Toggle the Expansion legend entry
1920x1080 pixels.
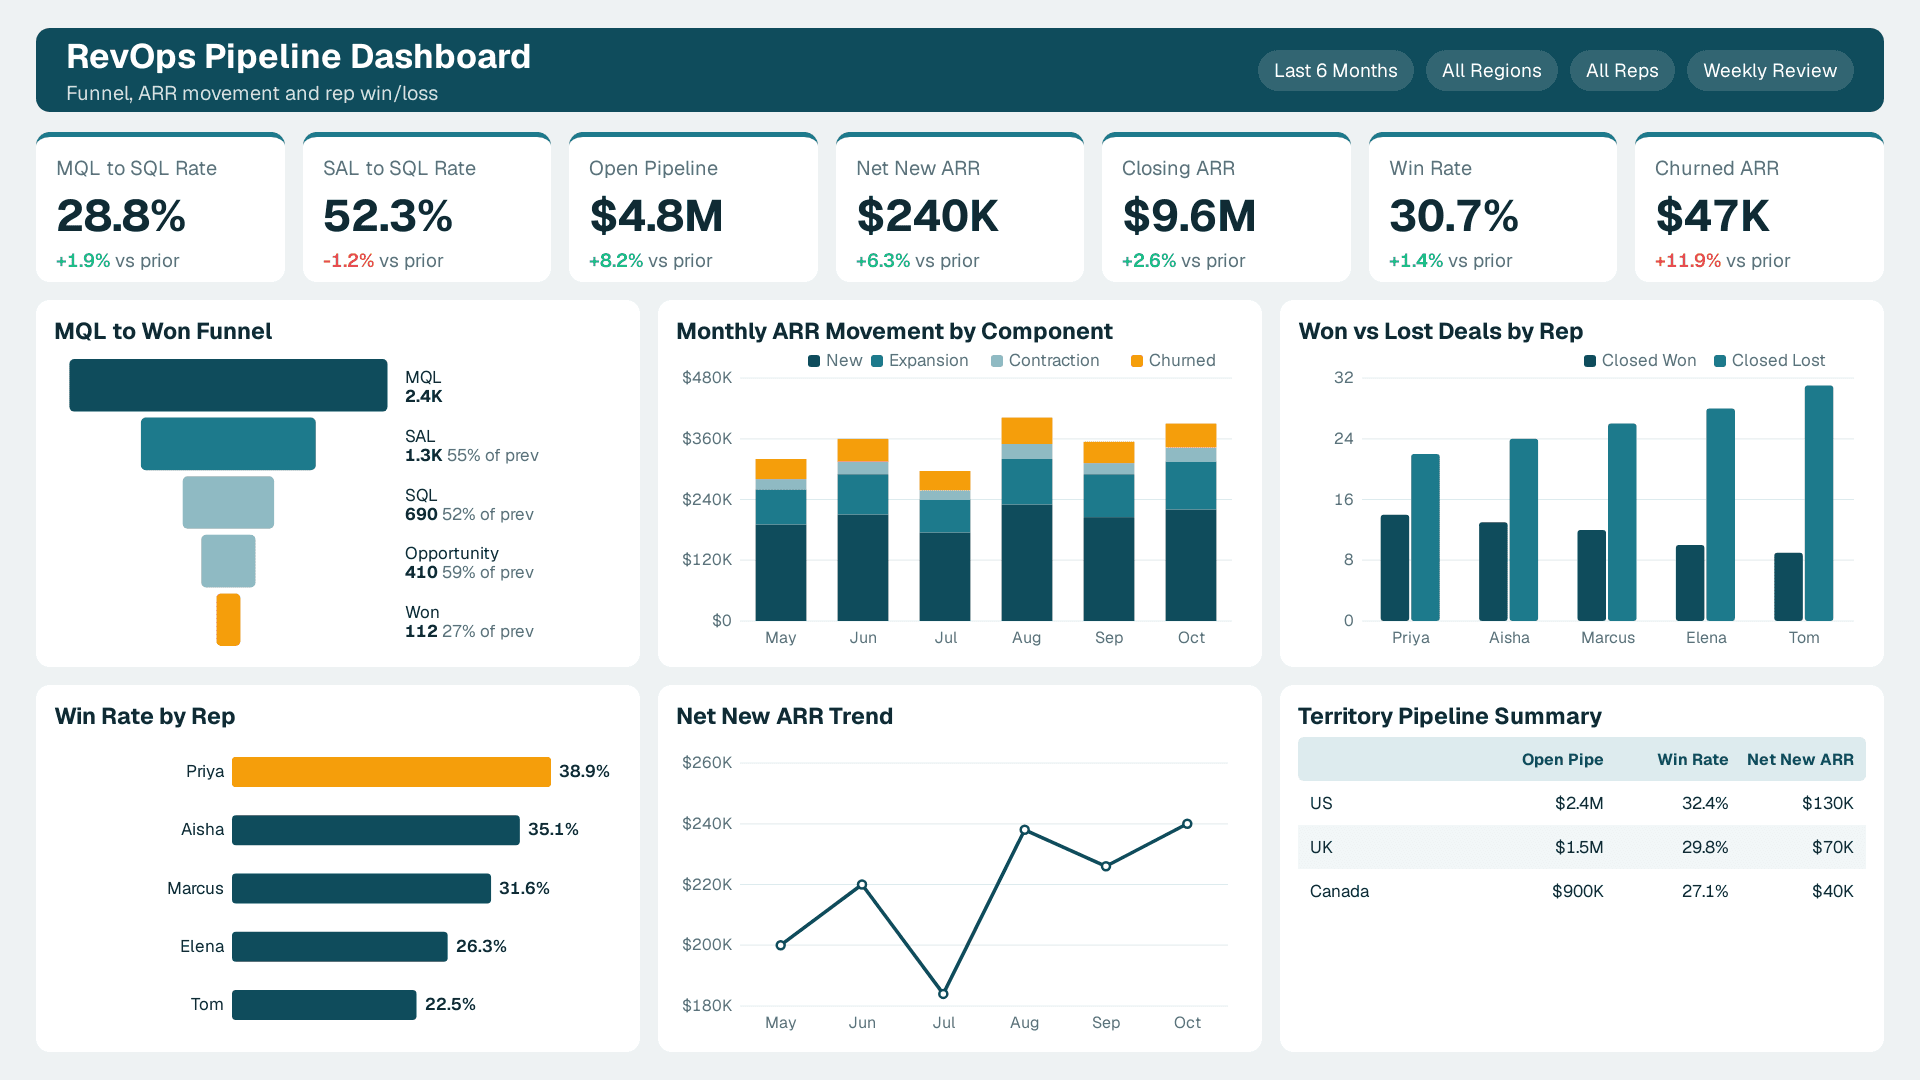[x=920, y=361]
